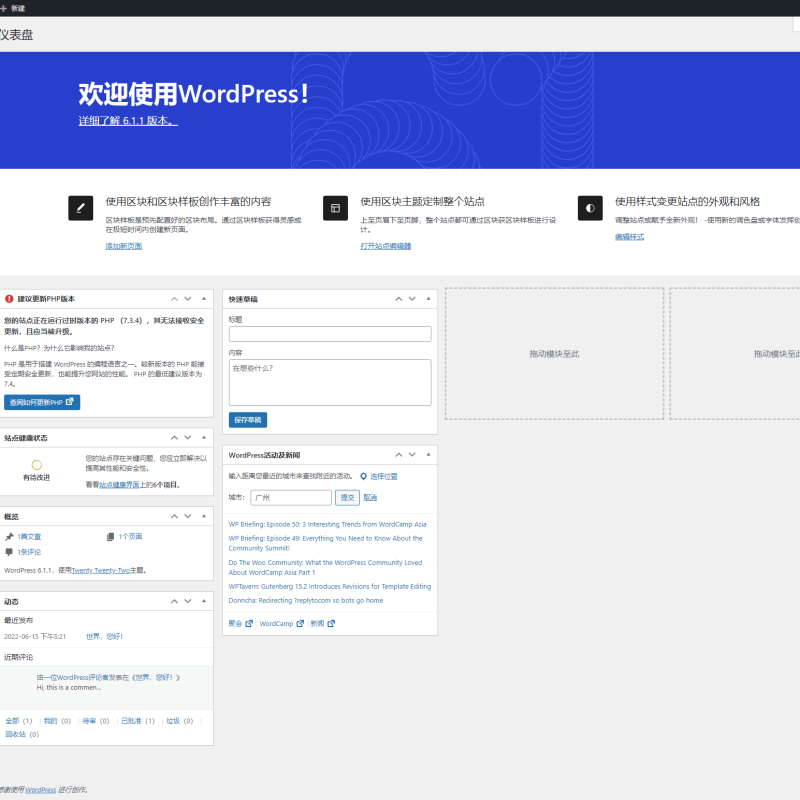800x800 pixels.
Task: Open the learn more about 6.1.1 link
Action: coord(128,121)
